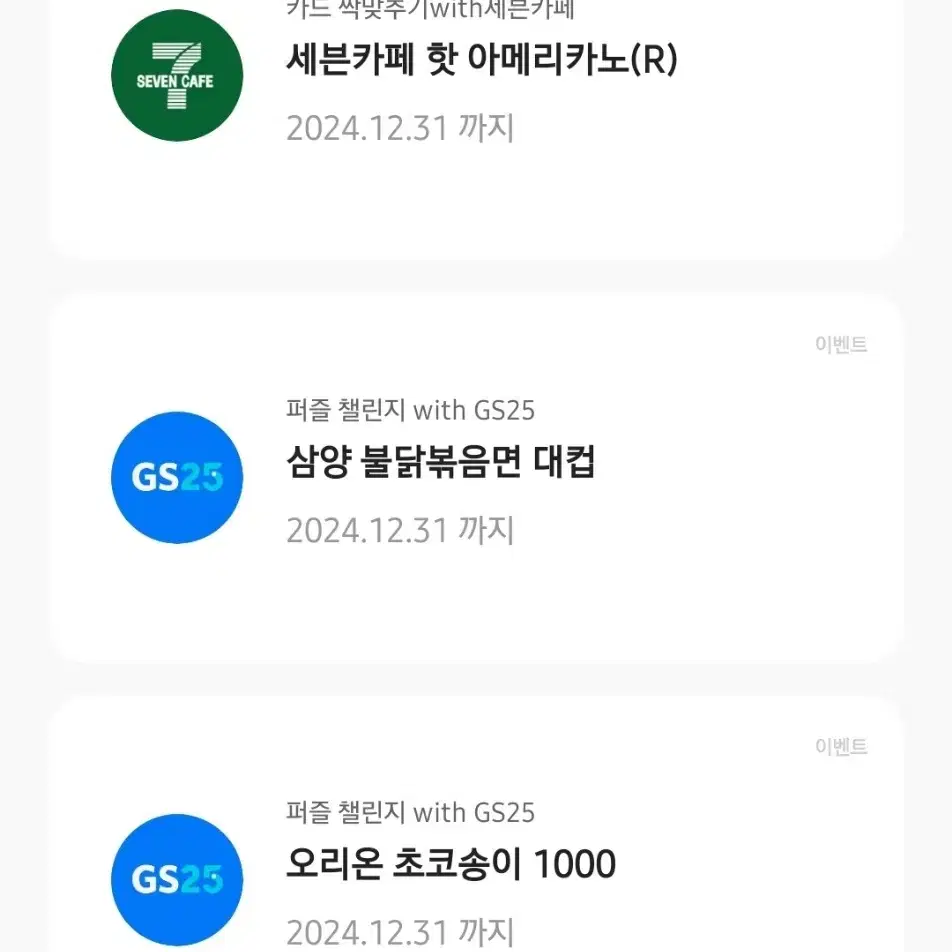Viewport: 952px width, 952px height.
Task: Tap expiry date under 삼양 불닭볶음면 대컵
Action: (x=400, y=531)
